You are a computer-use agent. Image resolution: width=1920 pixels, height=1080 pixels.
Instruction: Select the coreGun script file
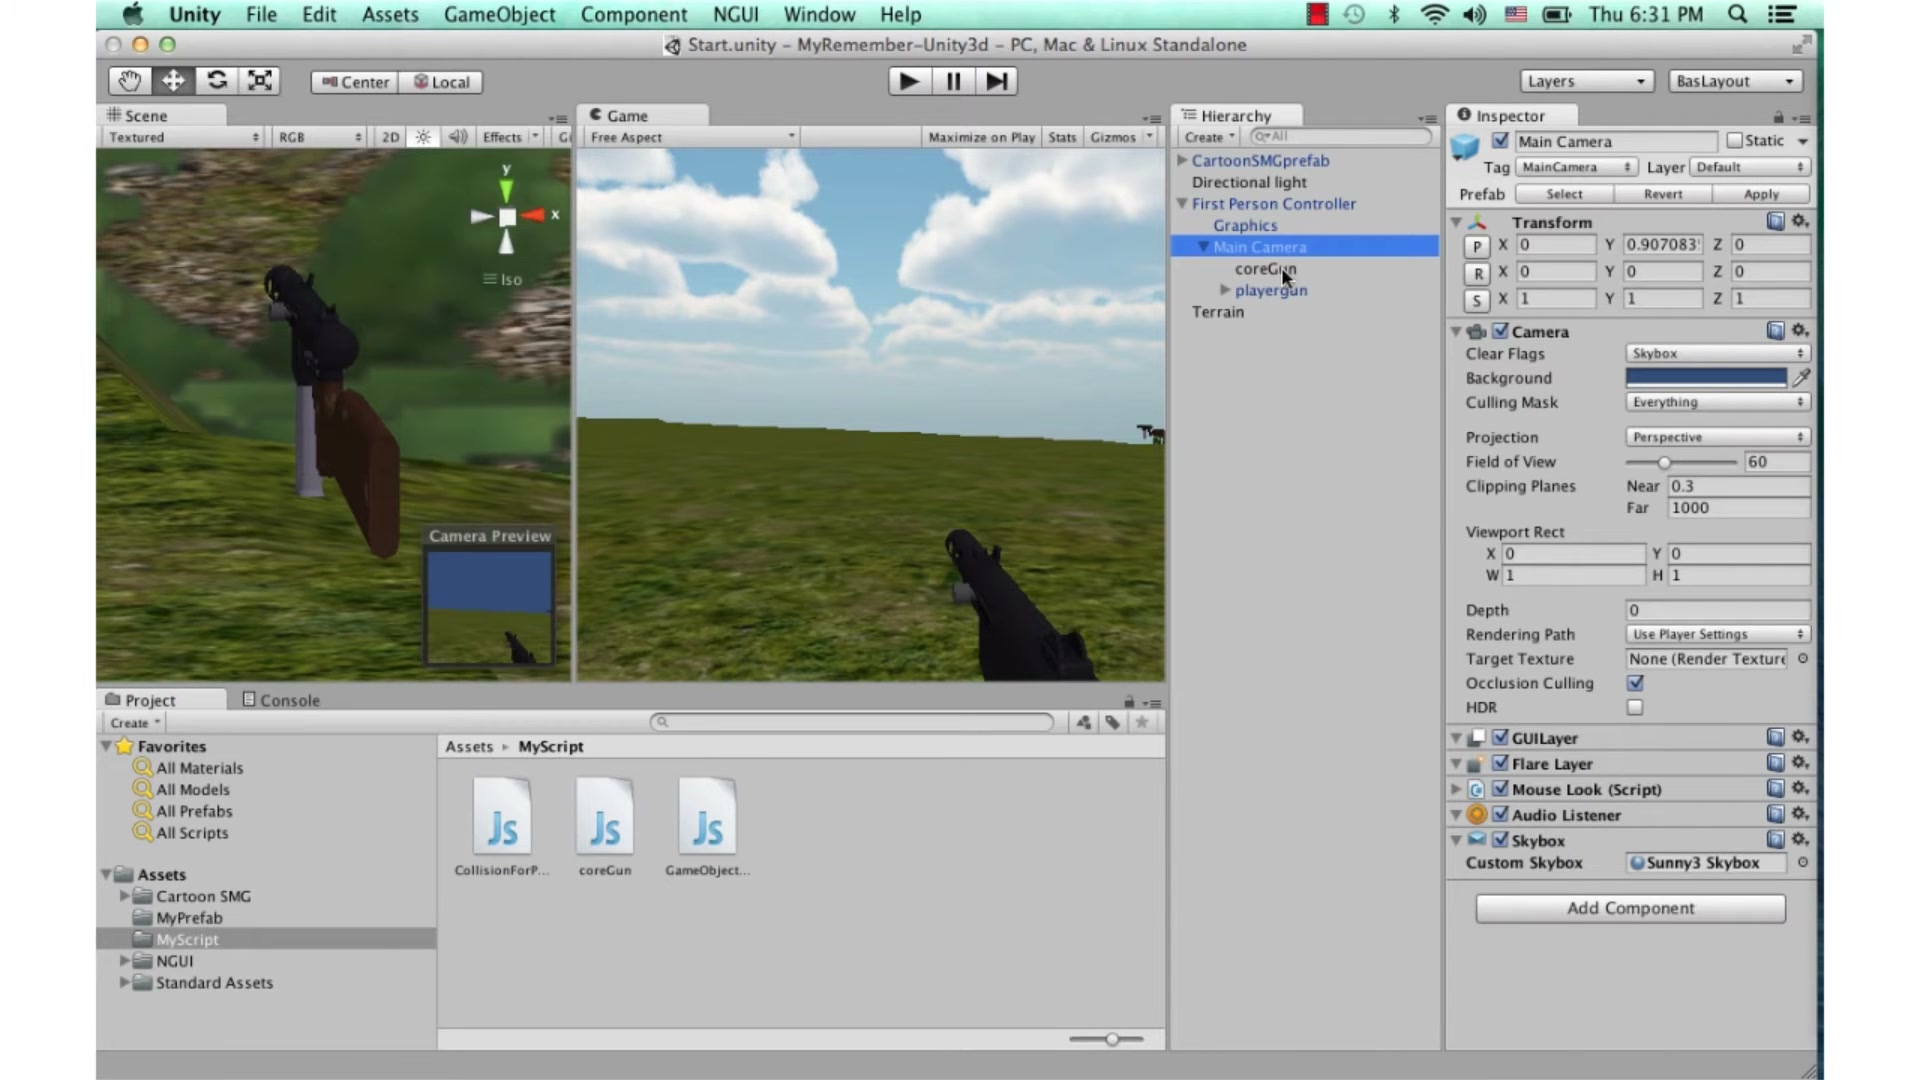point(605,828)
